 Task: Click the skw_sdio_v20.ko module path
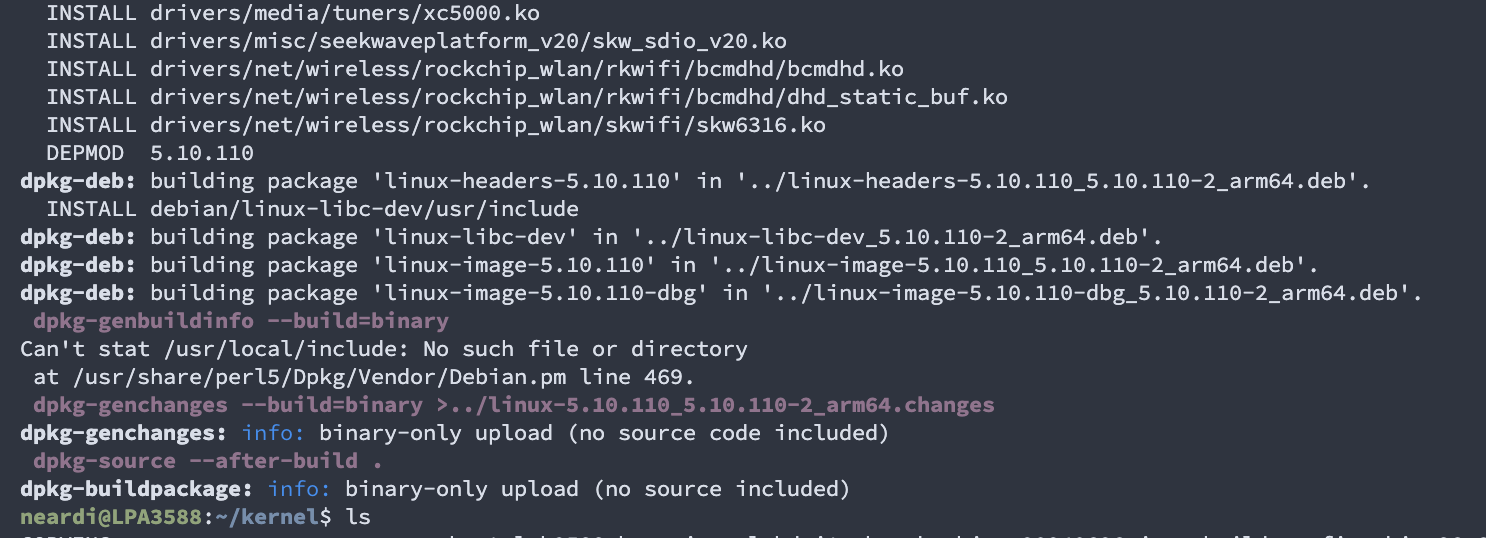click(468, 41)
